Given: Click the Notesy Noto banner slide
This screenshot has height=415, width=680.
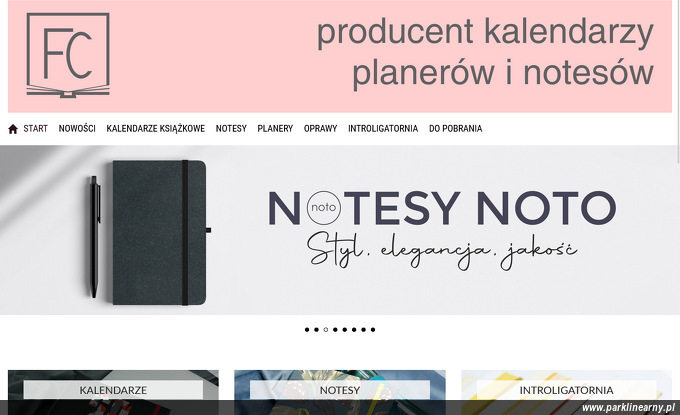Looking at the screenshot, I should point(339,230).
